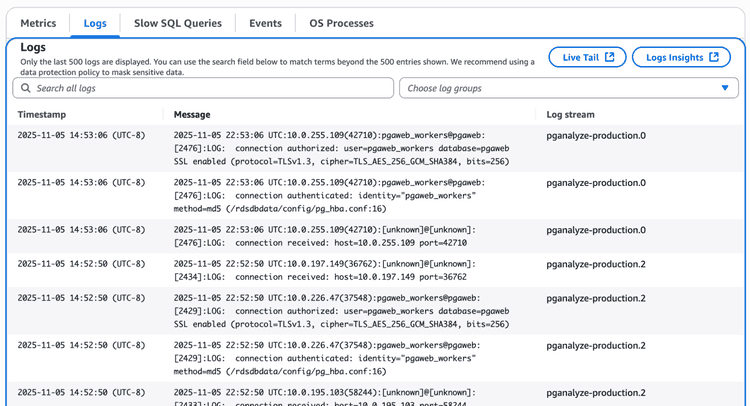Click the timestamp of the port 36762 row

81,264
